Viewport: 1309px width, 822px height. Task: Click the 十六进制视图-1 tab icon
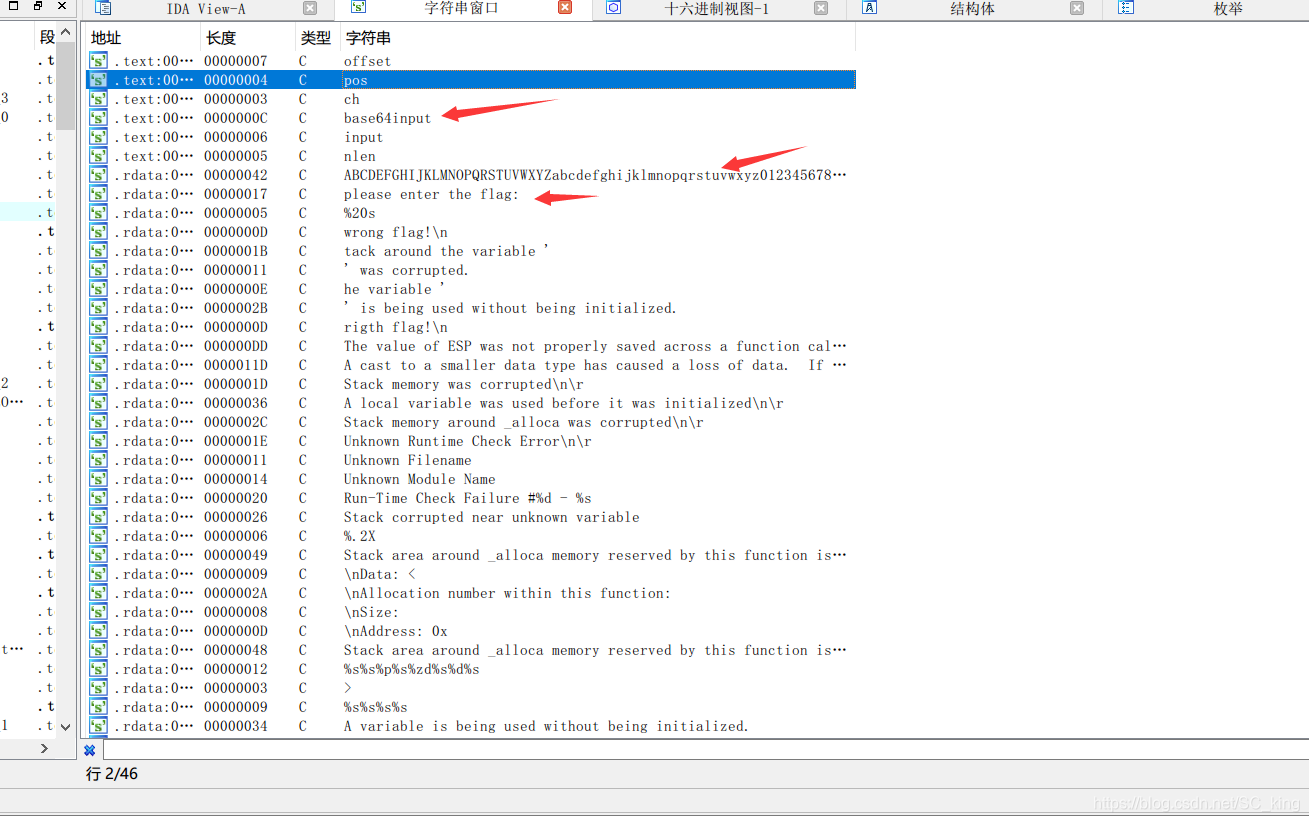(614, 8)
